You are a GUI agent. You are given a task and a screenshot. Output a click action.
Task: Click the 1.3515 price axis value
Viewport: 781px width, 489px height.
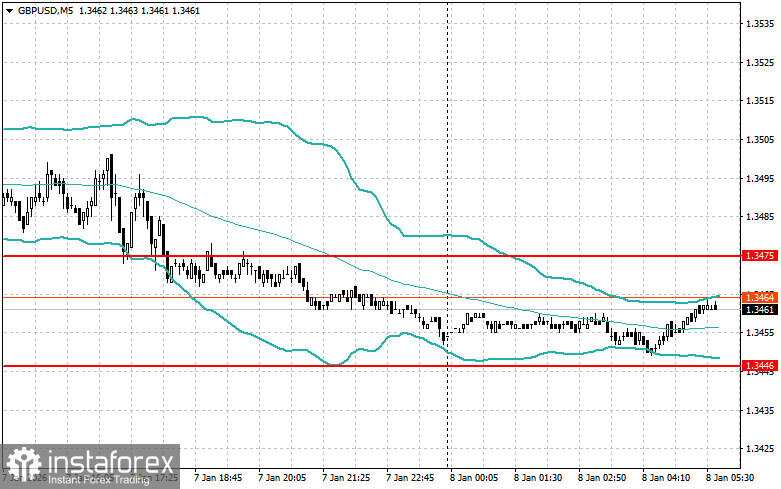(760, 101)
